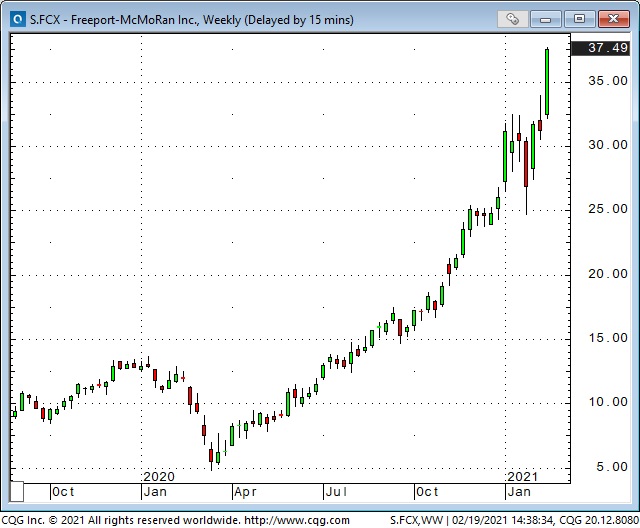Maximize the S.FCX chart window
Image resolution: width=640 pixels, height=528 pixels.
click(x=579, y=19)
